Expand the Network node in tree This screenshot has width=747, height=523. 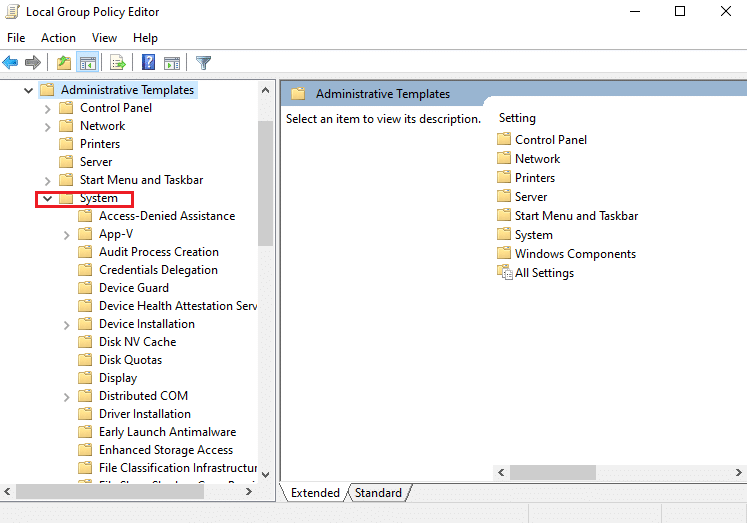47,127
